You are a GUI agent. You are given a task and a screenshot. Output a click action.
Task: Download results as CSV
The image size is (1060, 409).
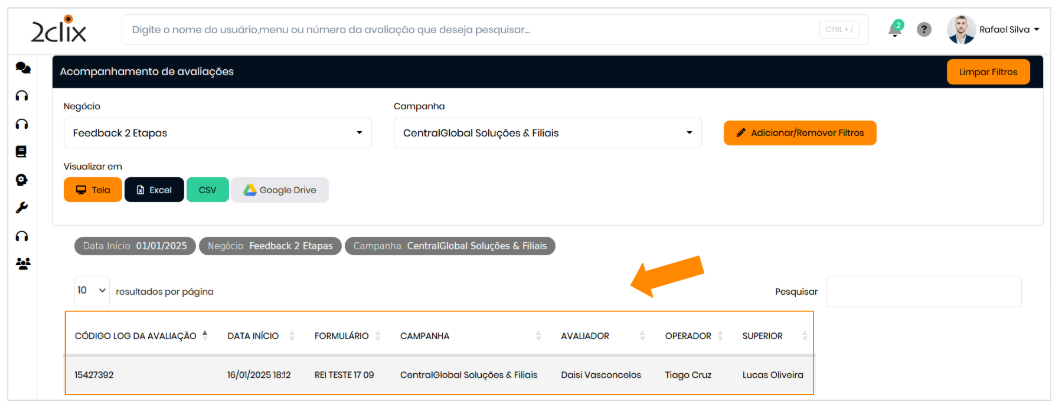208,190
